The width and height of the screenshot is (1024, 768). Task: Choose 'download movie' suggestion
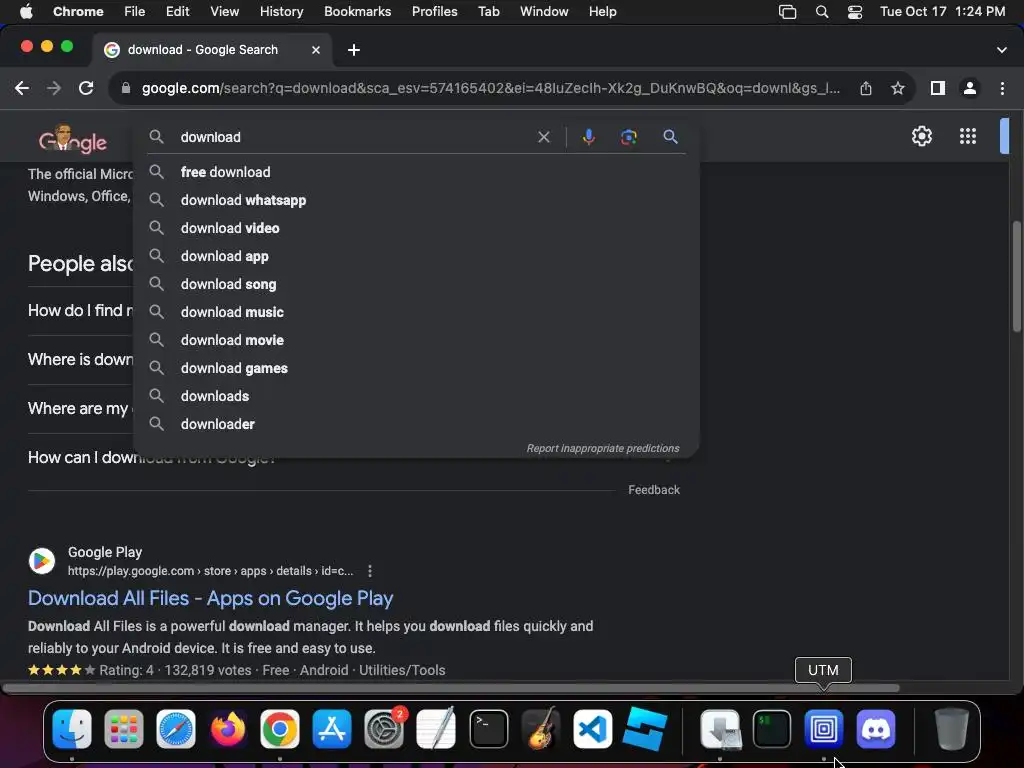(x=416, y=340)
